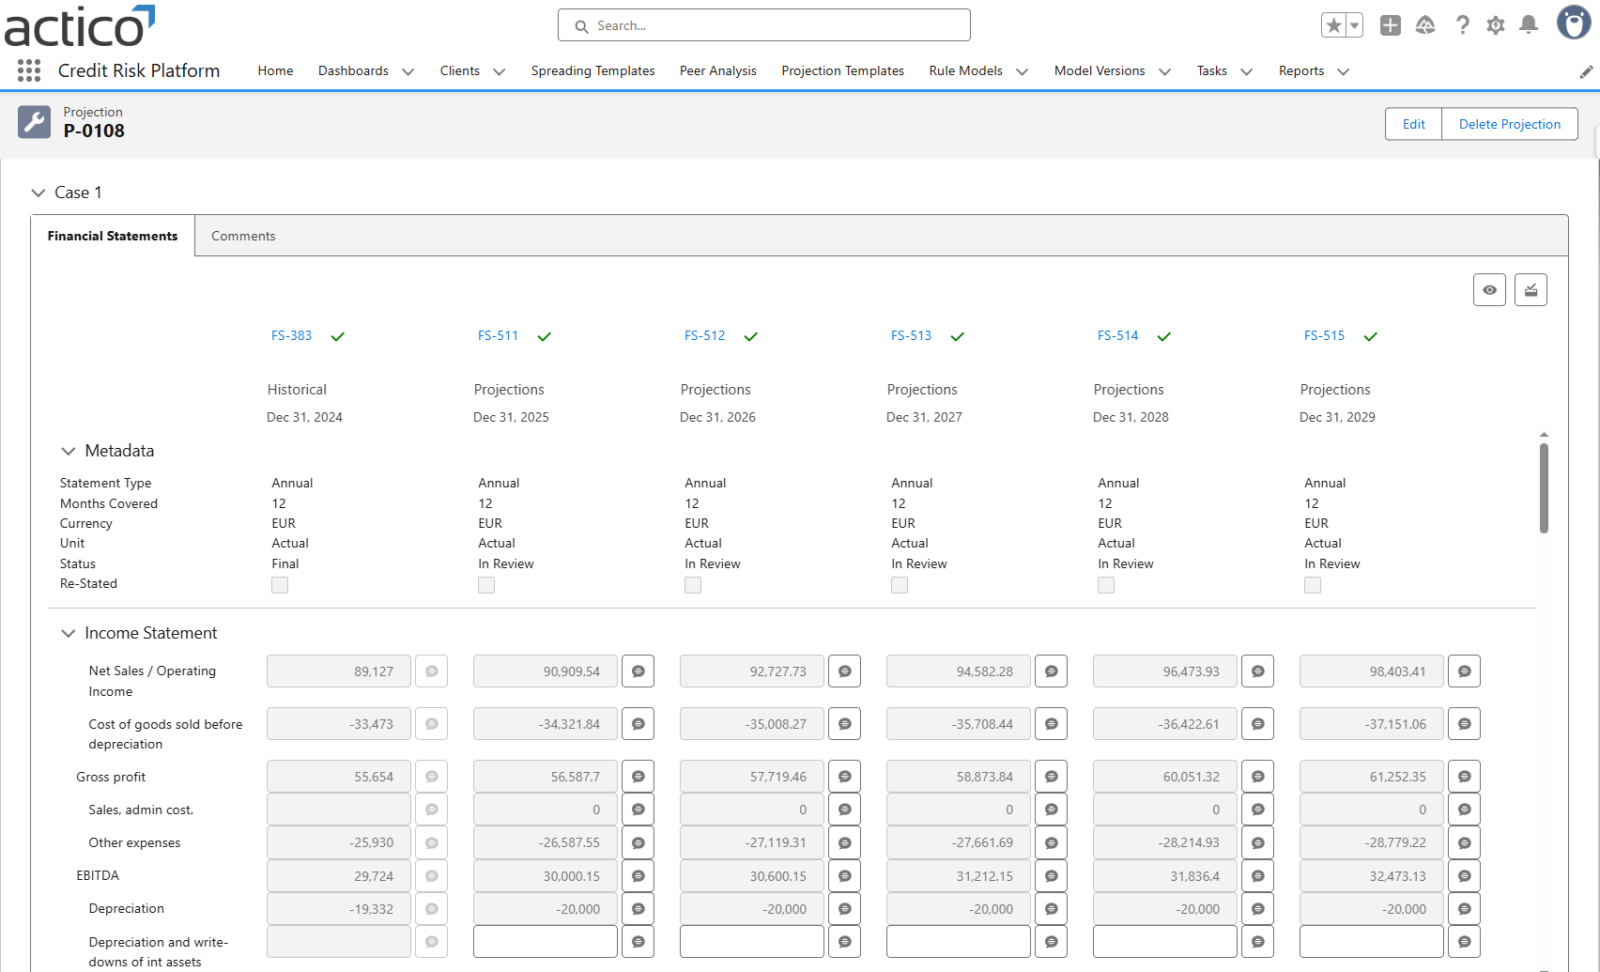Check Re-Stated under the FS-515 column
The height and width of the screenshot is (972, 1600).
tap(1312, 585)
